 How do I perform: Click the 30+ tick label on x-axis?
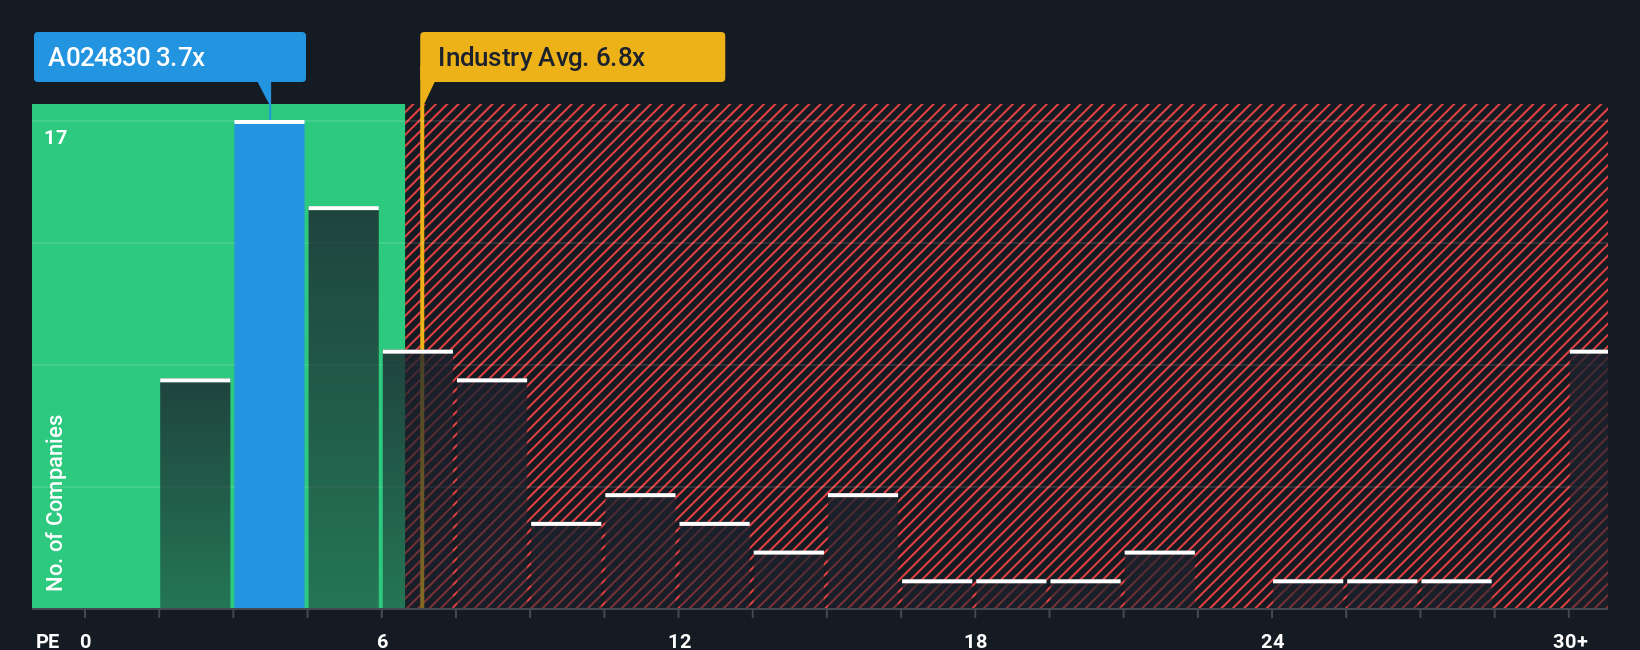coord(1570,640)
